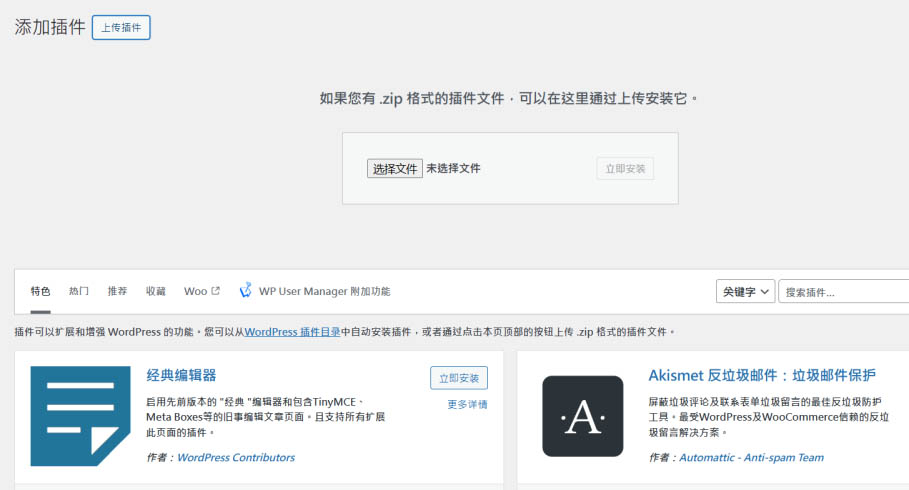909x490 pixels.
Task: Open the 经典编辑器 plugin title link
Action: (x=181, y=375)
